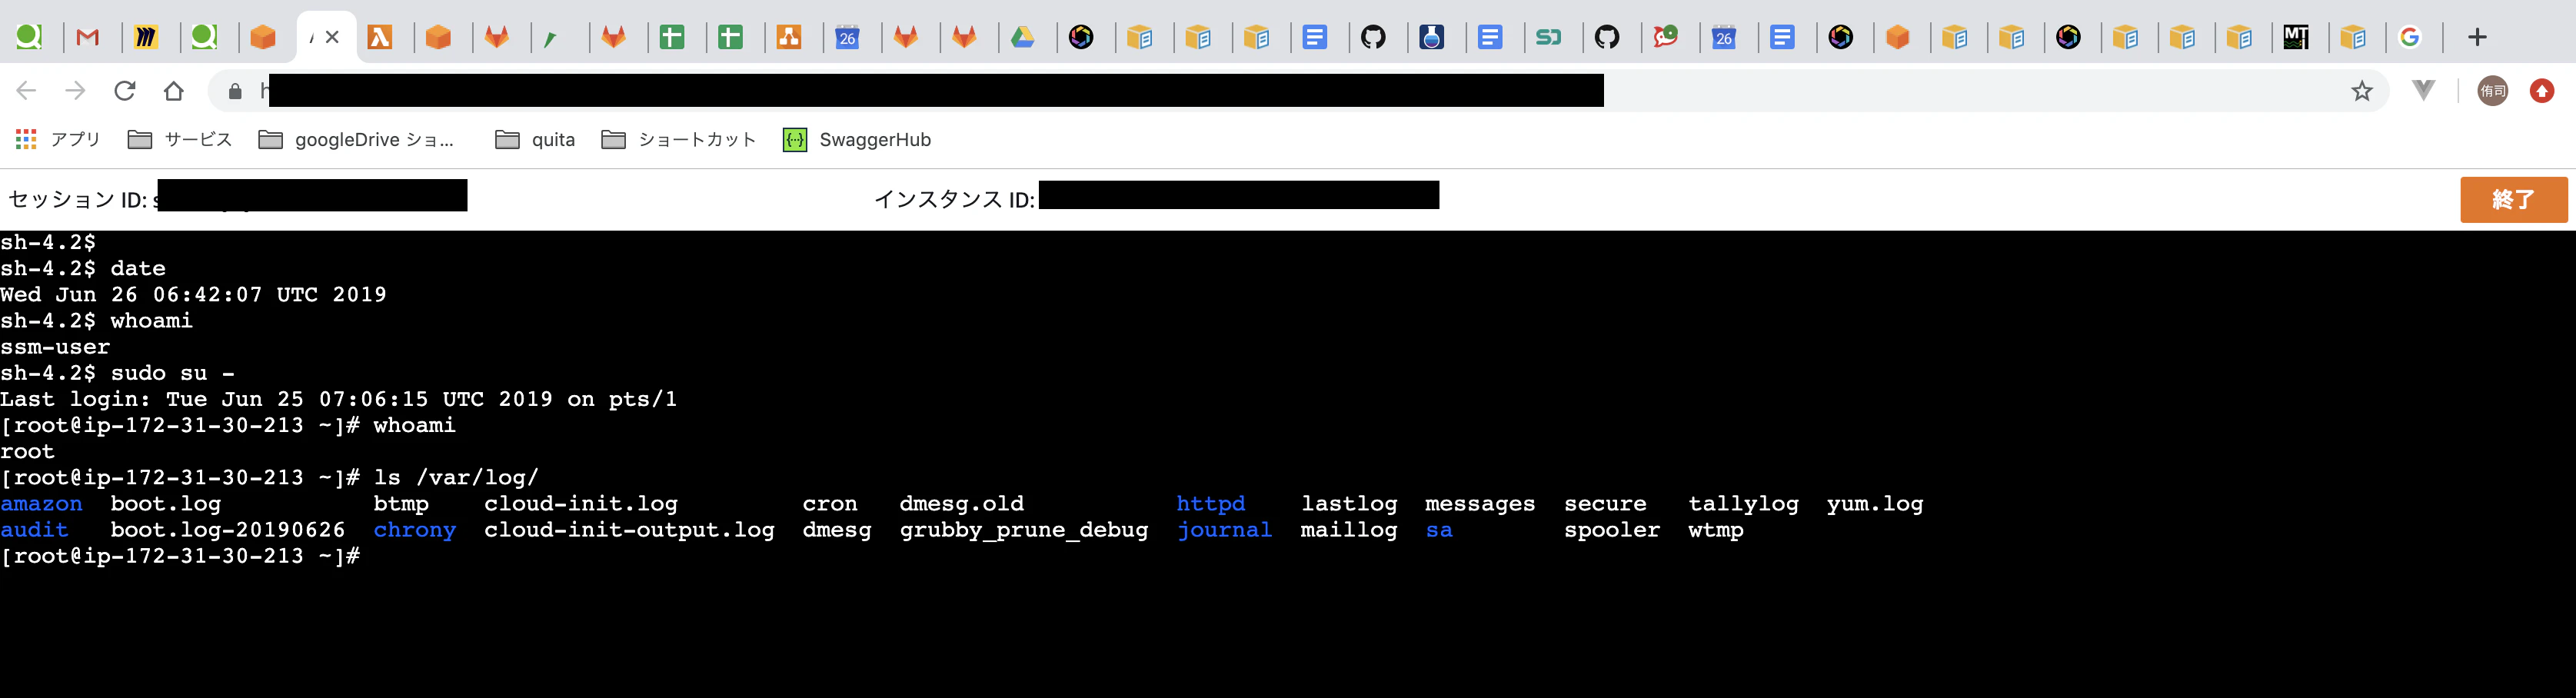Click the red browser update icon
The image size is (2576, 698).
pyautogui.click(x=2542, y=91)
